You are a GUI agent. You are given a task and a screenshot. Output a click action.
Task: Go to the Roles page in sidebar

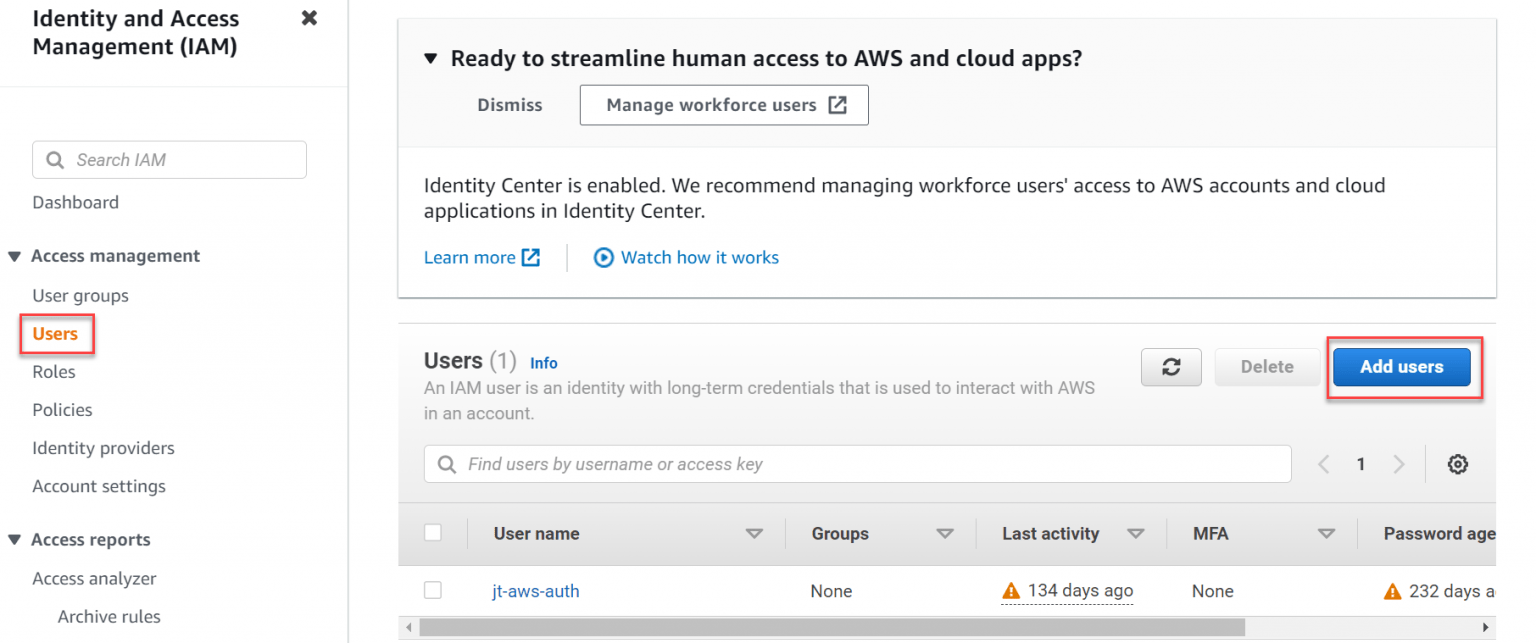point(54,371)
